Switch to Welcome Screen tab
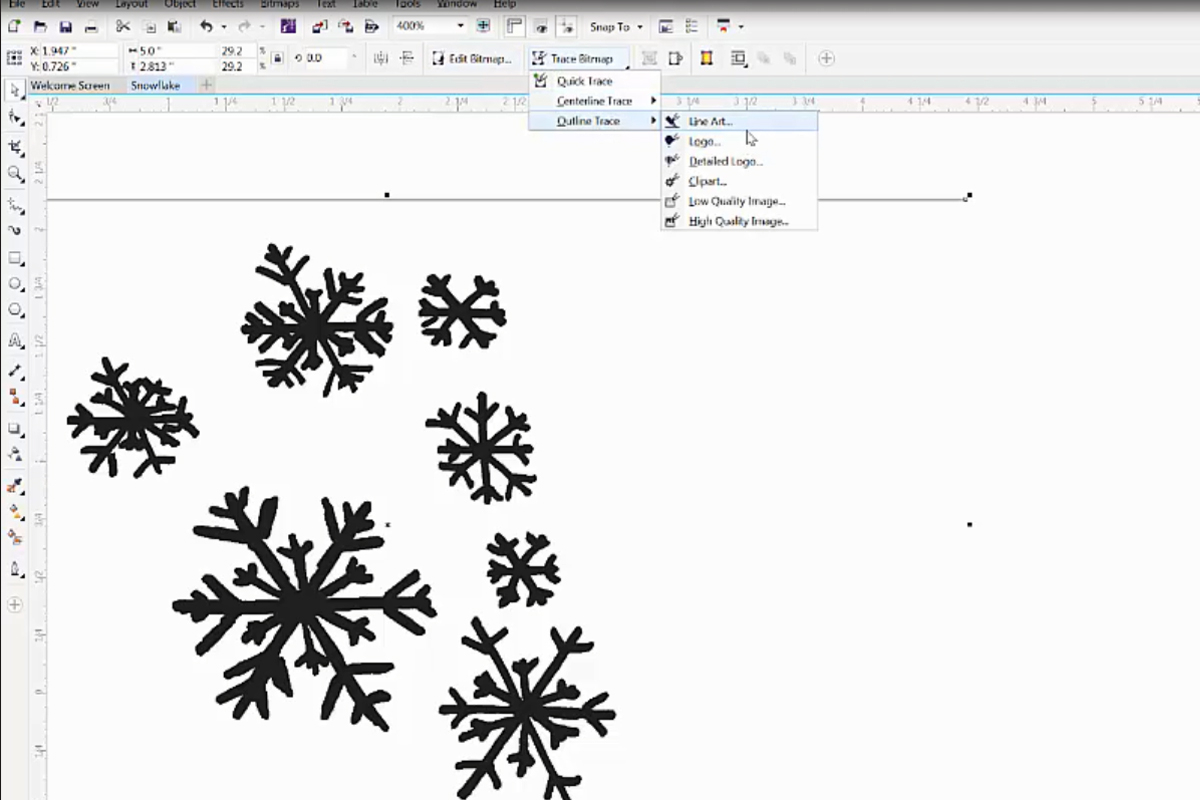 pyautogui.click(x=70, y=86)
